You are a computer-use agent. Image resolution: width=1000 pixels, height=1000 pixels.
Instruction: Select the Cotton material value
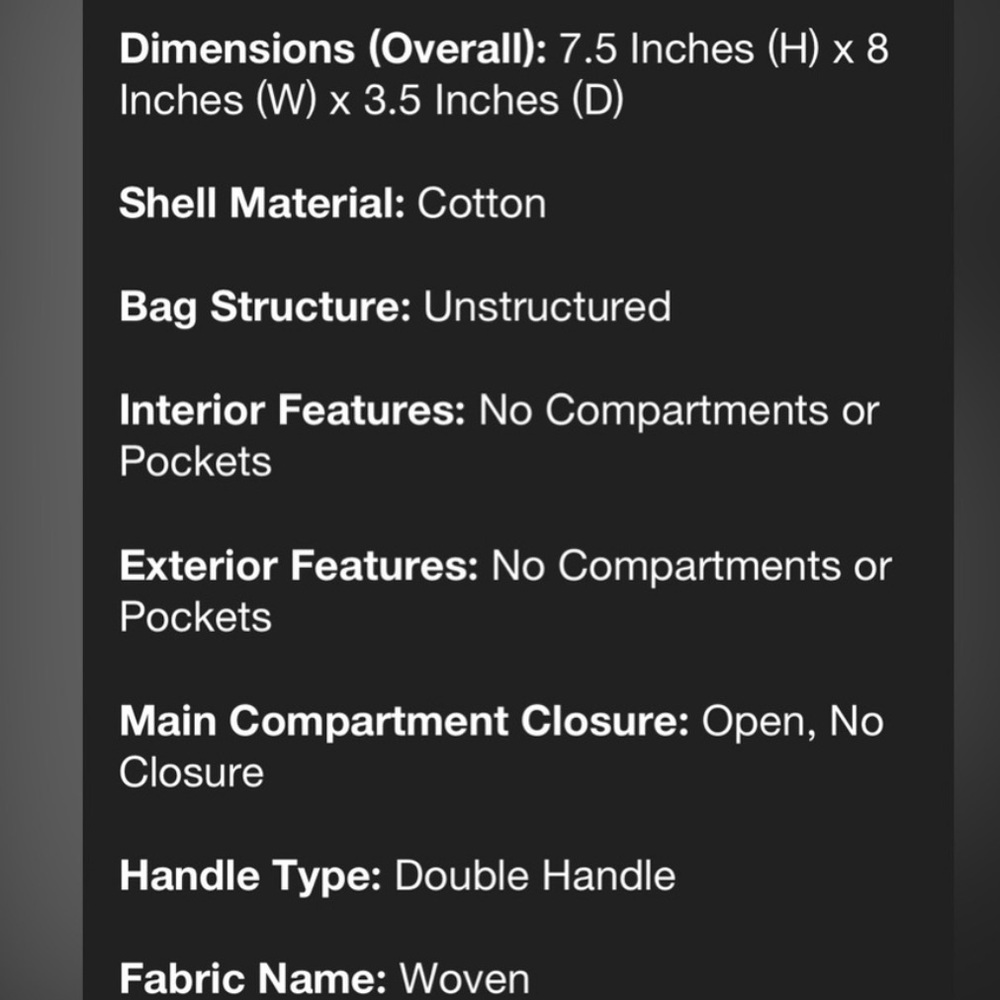(482, 204)
